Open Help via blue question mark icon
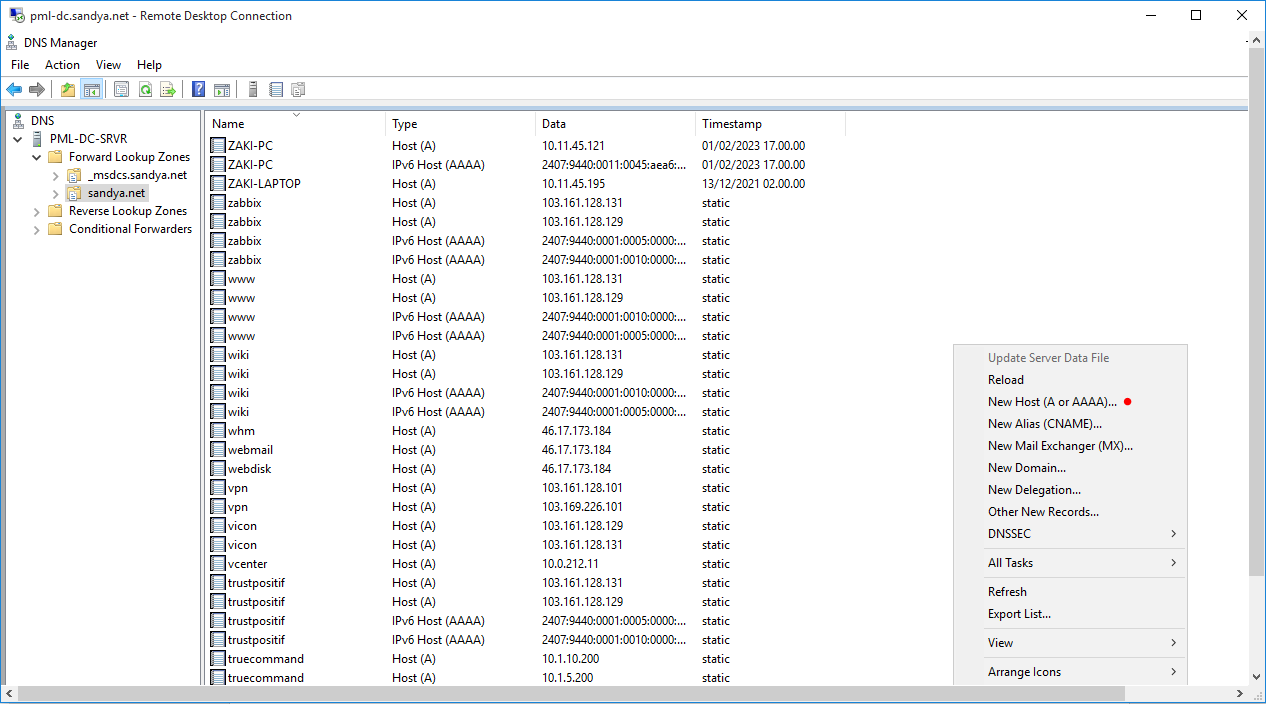 pyautogui.click(x=199, y=90)
